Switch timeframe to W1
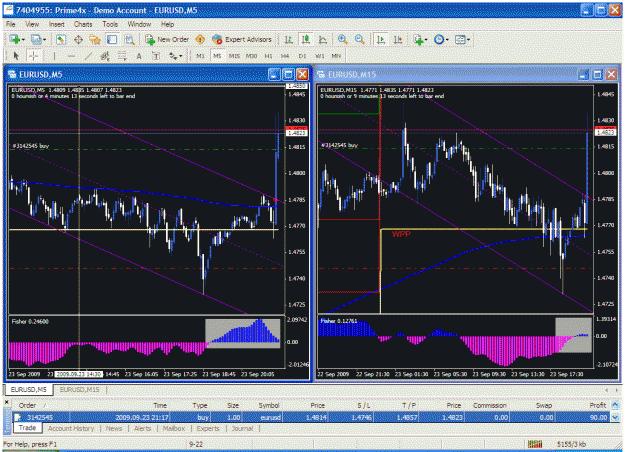Image resolution: width=625 pixels, height=452 pixels. tap(319, 56)
